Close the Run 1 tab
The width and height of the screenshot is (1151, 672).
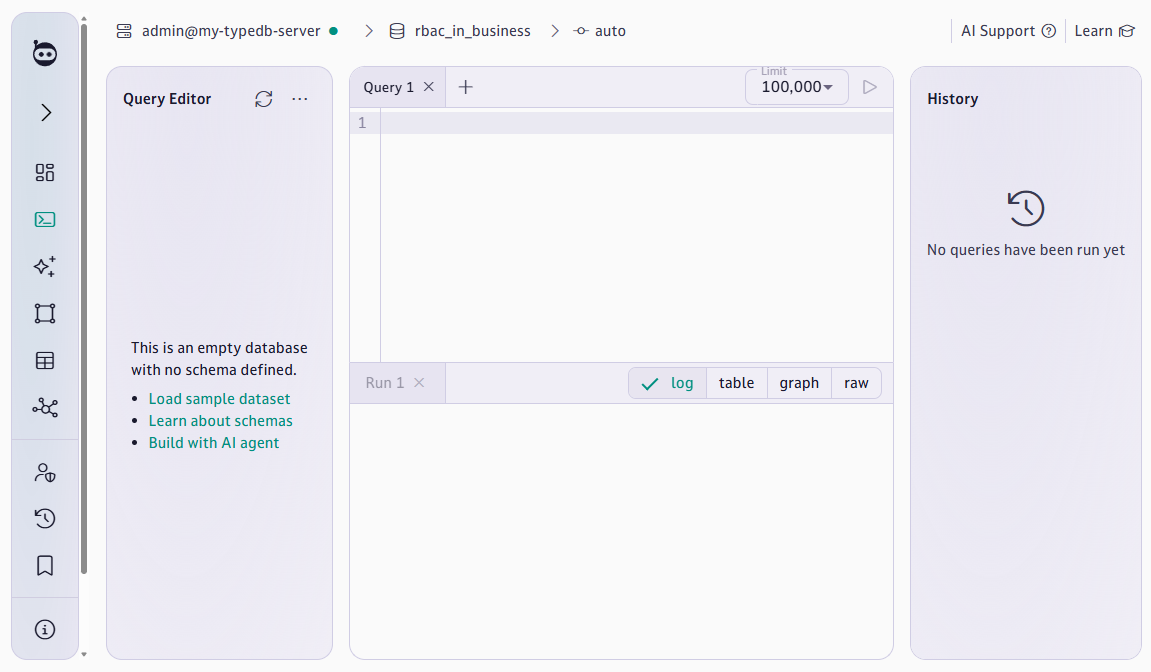[x=419, y=383]
